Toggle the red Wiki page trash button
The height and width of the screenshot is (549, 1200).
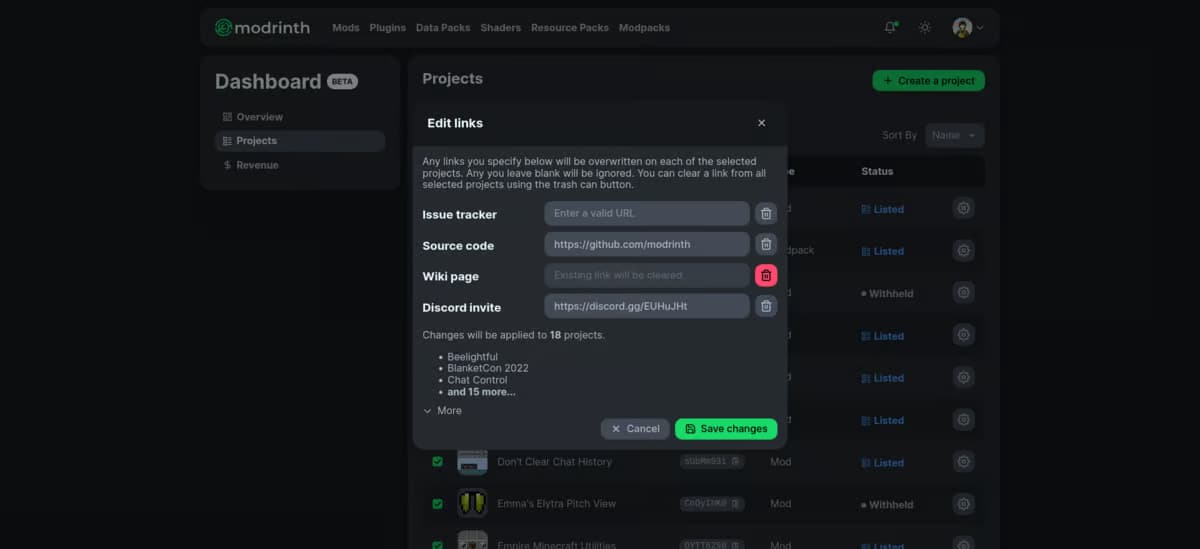point(765,275)
